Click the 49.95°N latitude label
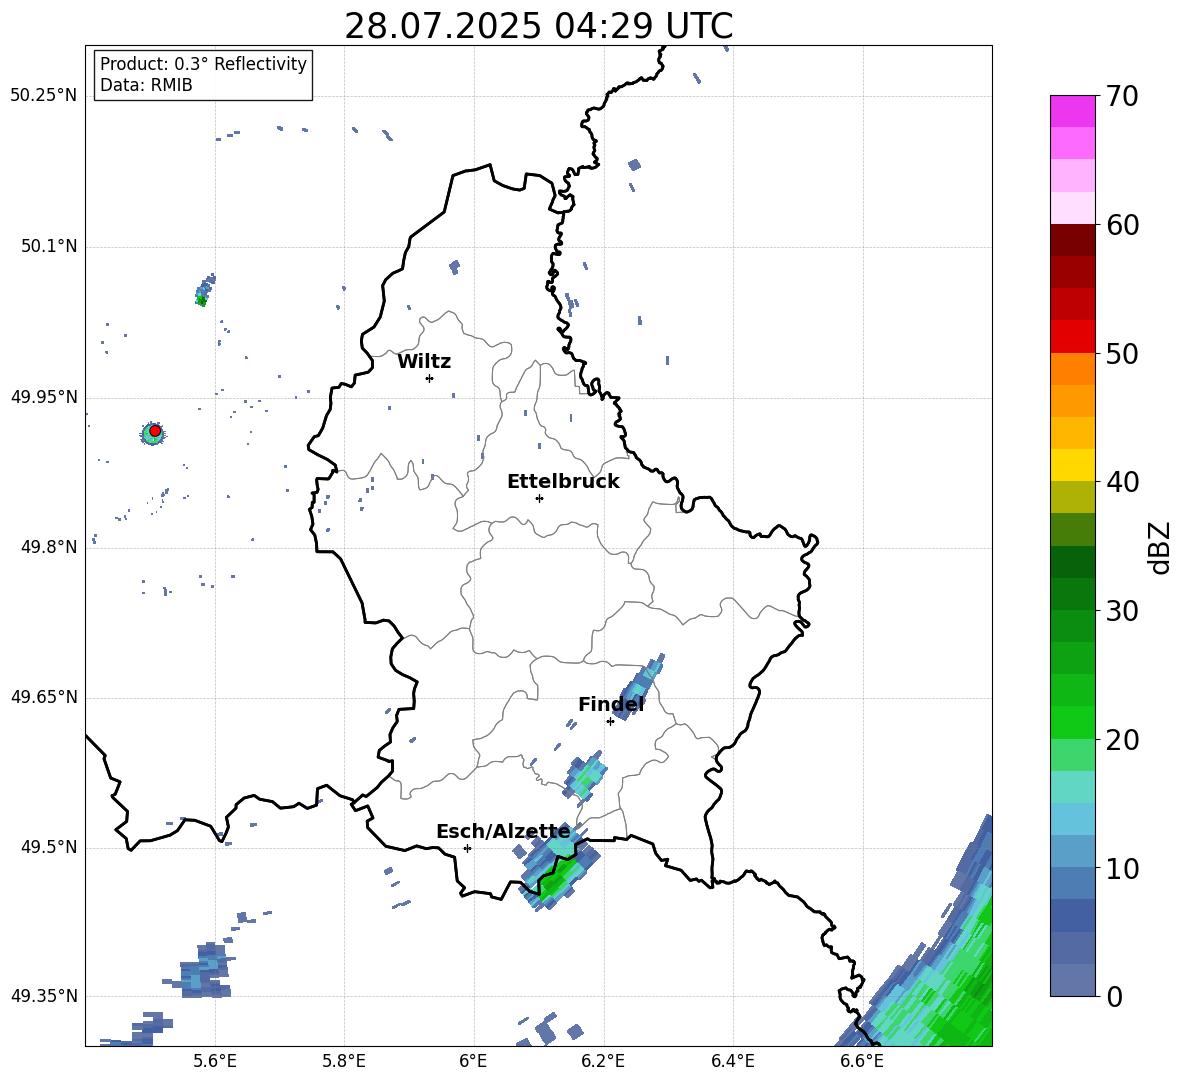 pyautogui.click(x=44, y=397)
